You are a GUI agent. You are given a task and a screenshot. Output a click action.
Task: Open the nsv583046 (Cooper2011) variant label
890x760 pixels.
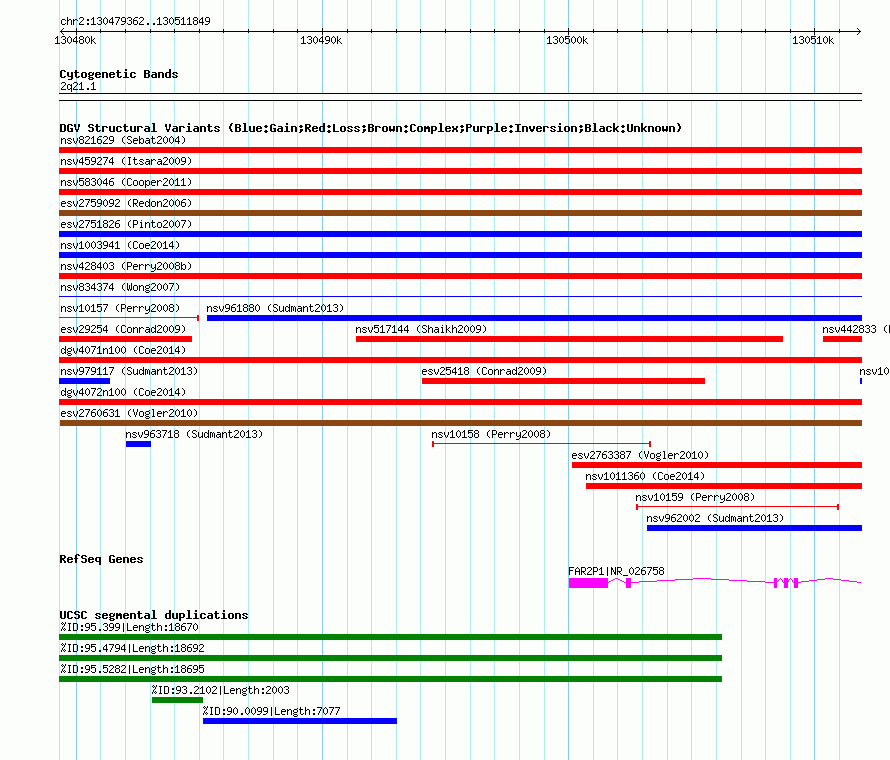(x=125, y=182)
